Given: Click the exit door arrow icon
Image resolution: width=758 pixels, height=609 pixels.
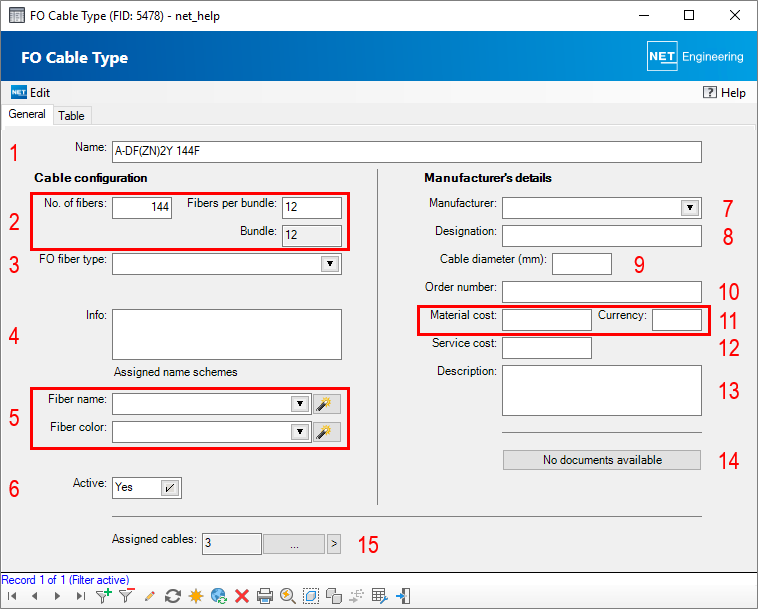Looking at the screenshot, I should 403,596.
